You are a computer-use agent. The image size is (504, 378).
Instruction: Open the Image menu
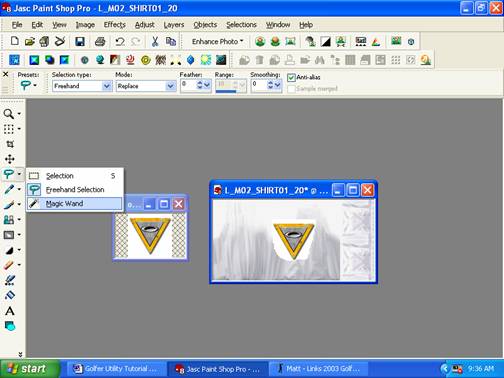point(85,25)
